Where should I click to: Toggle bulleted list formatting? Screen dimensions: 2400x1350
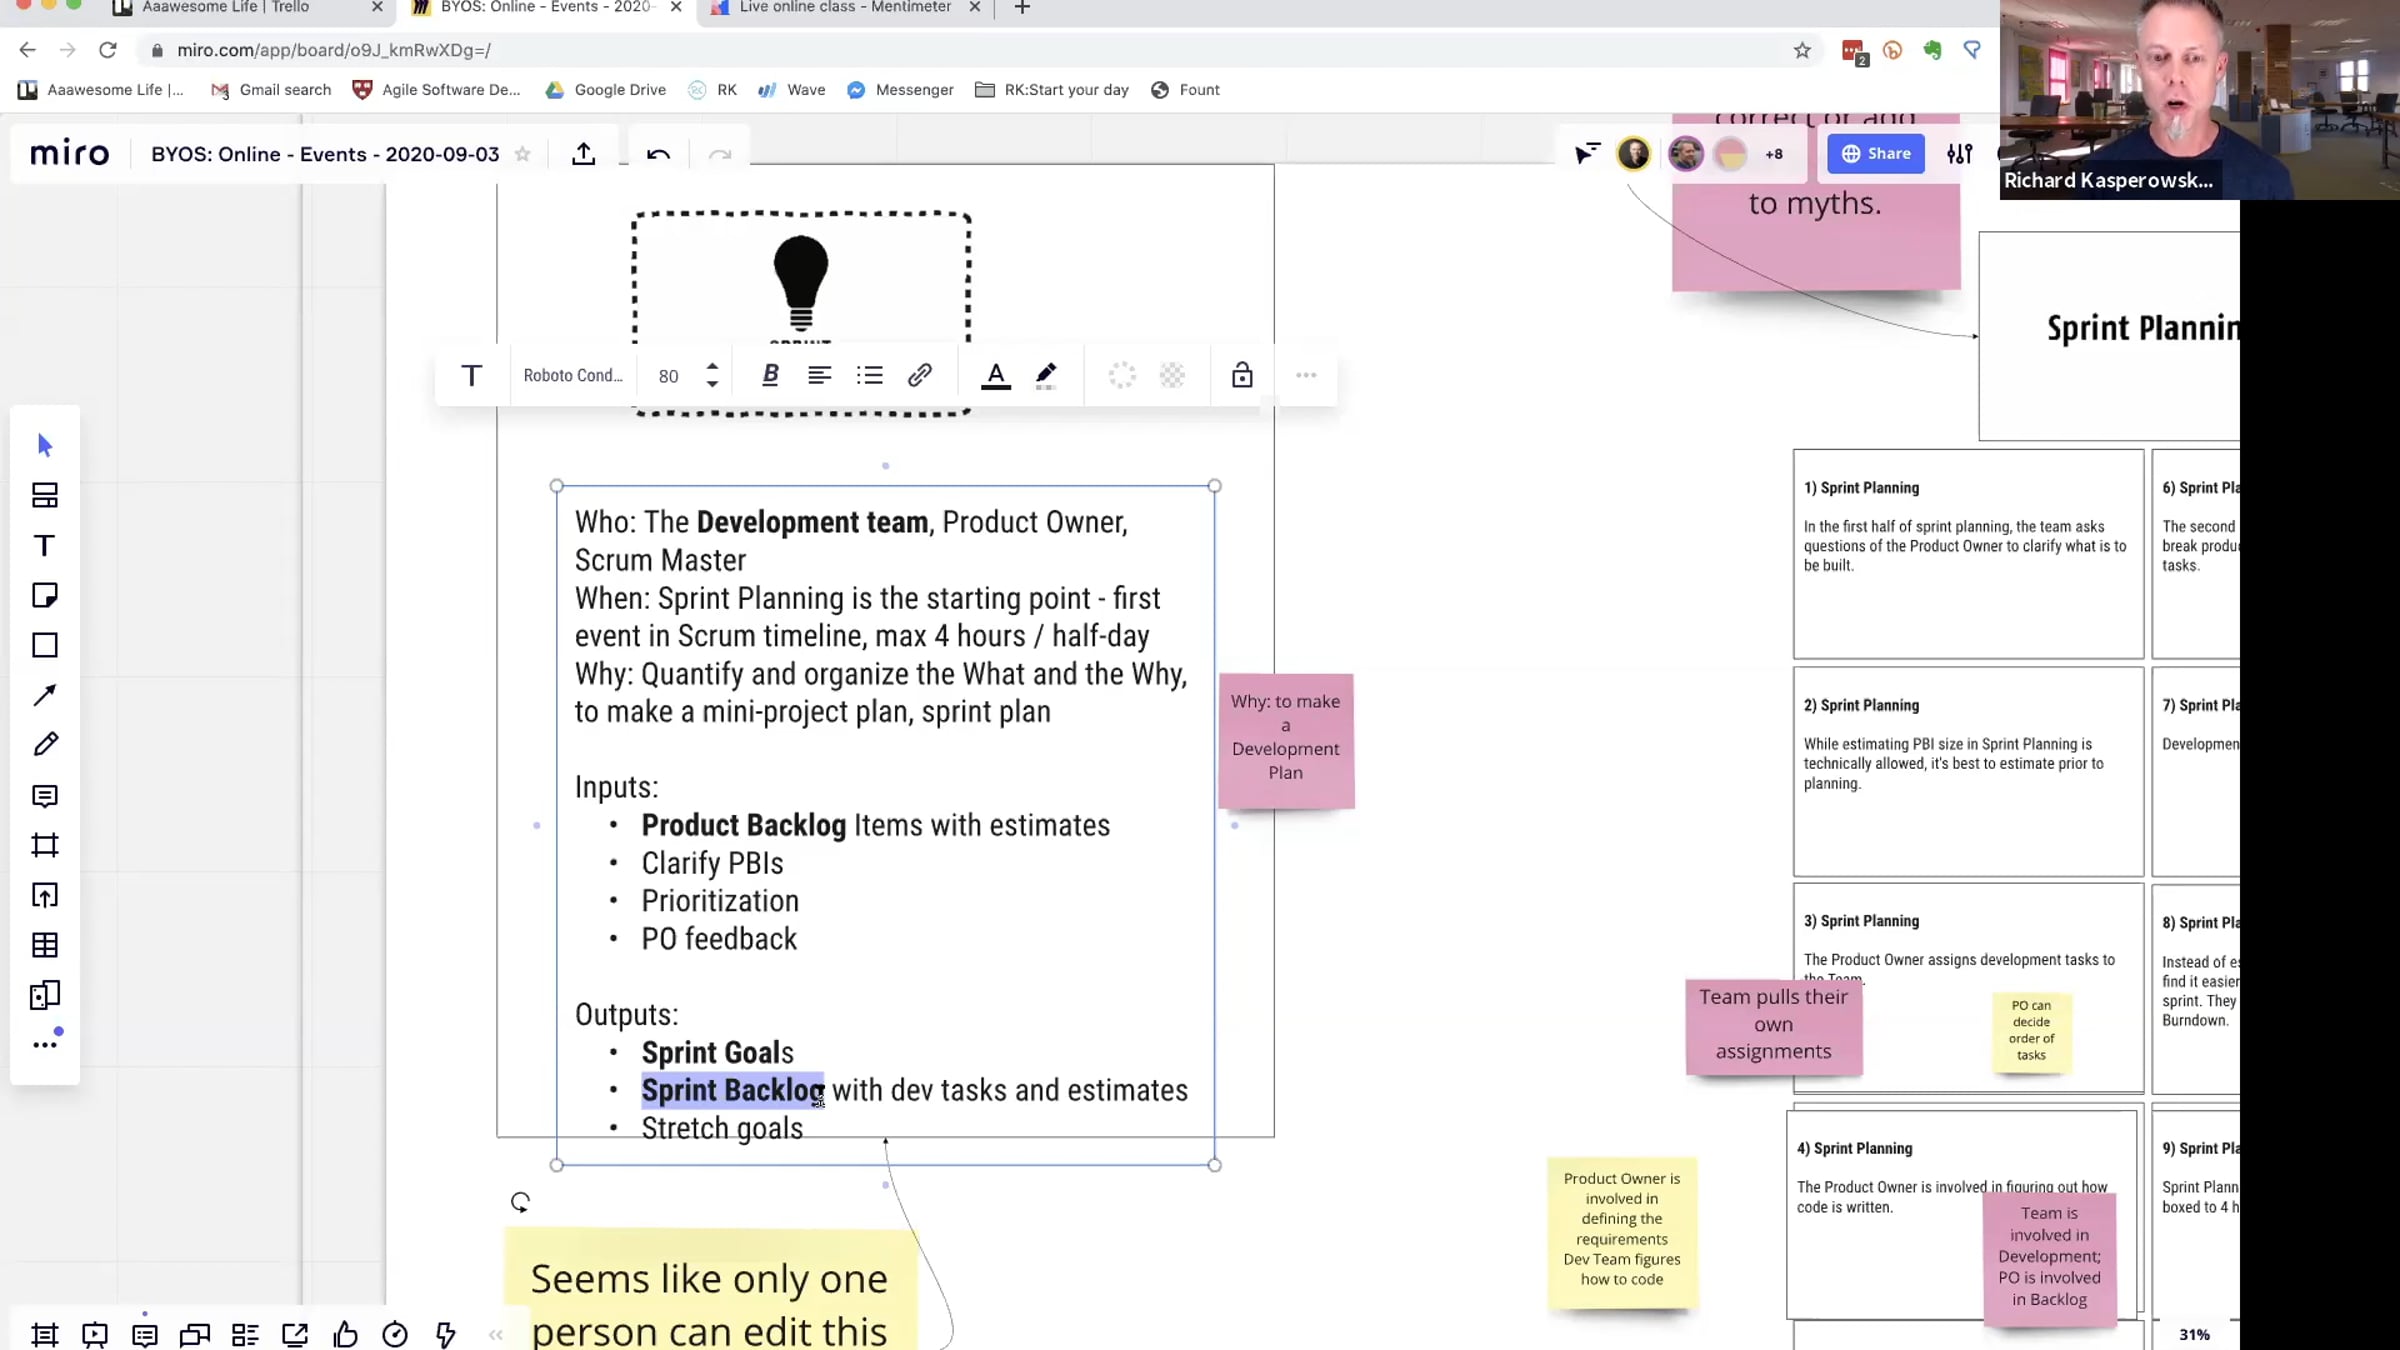click(x=870, y=375)
